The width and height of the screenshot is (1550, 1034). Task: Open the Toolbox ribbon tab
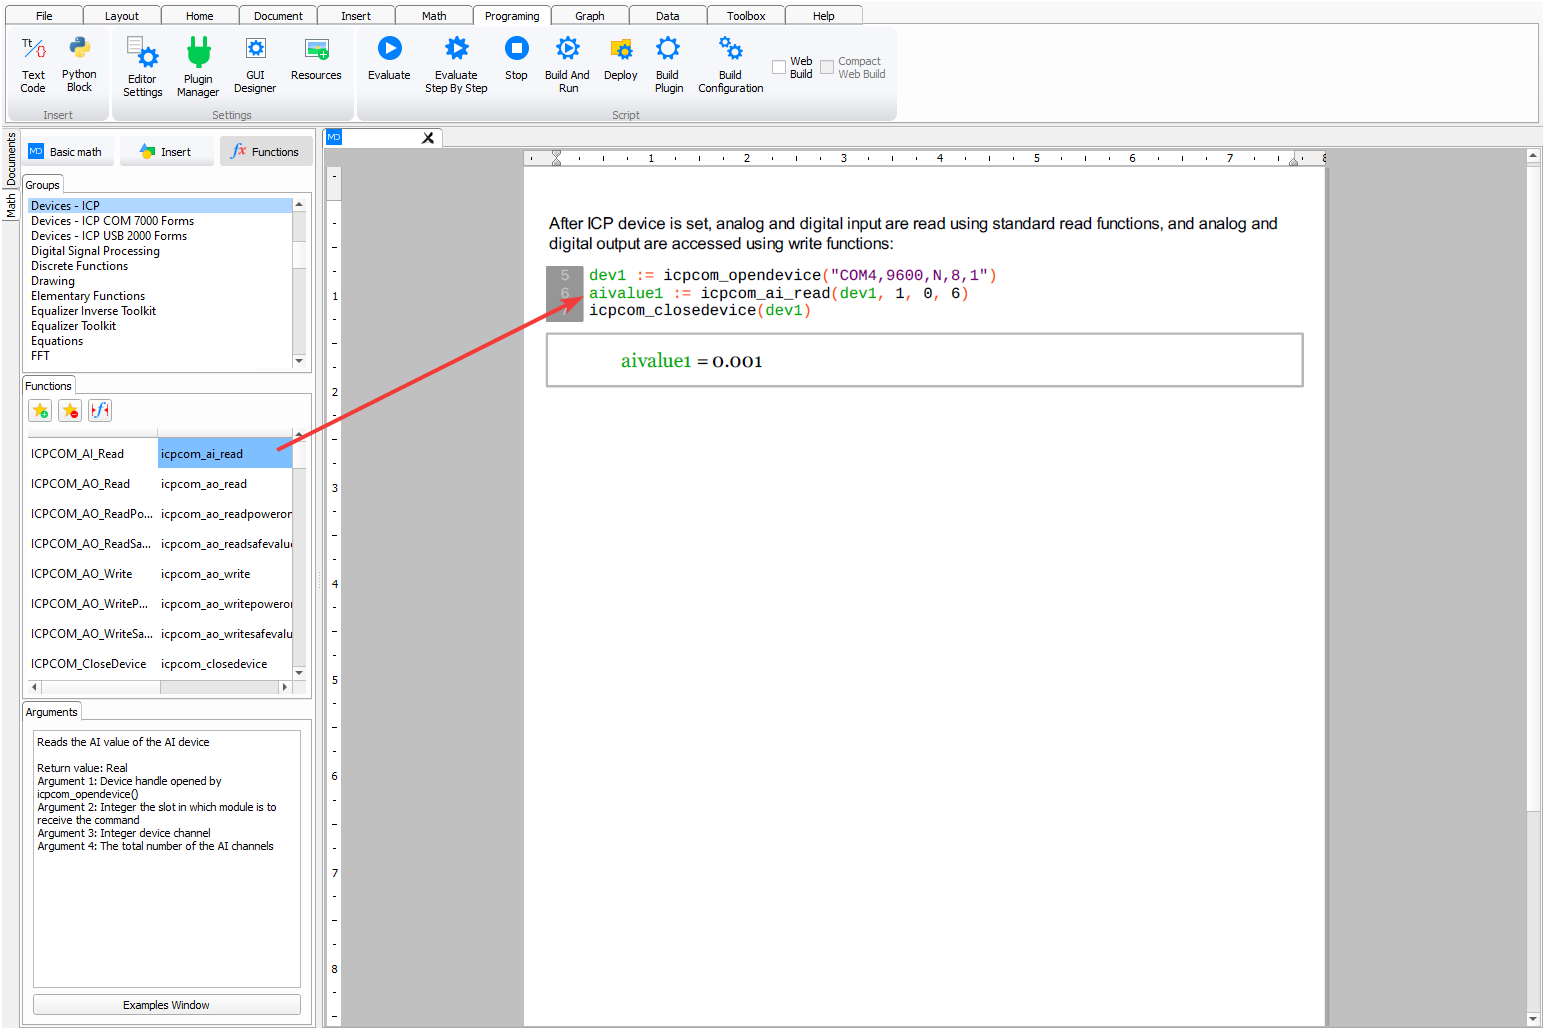coord(746,16)
